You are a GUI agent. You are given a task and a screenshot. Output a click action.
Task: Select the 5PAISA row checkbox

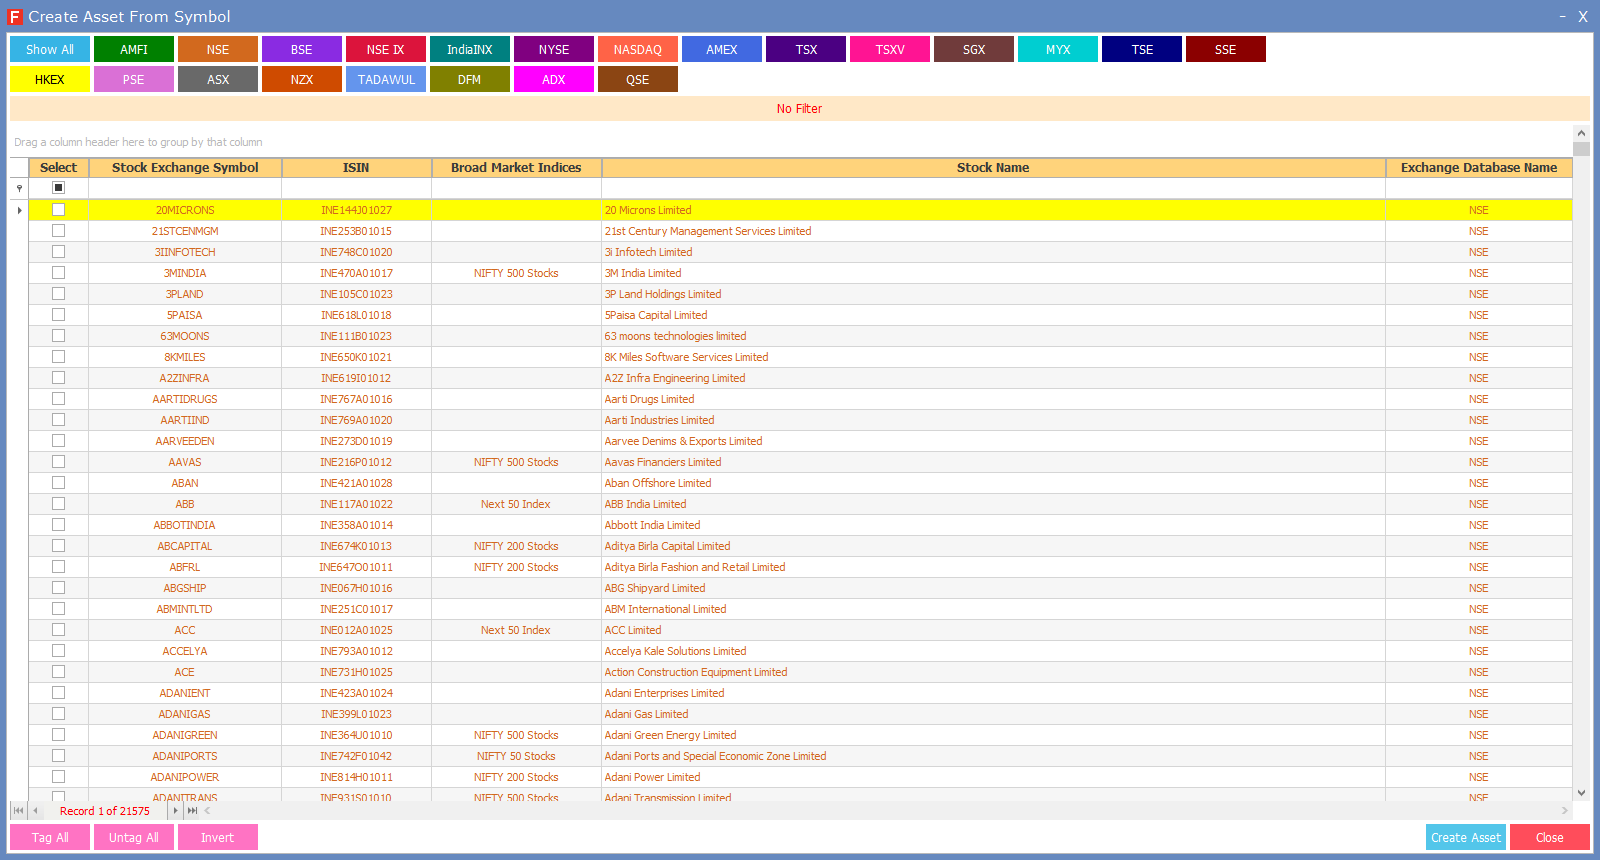pos(58,315)
